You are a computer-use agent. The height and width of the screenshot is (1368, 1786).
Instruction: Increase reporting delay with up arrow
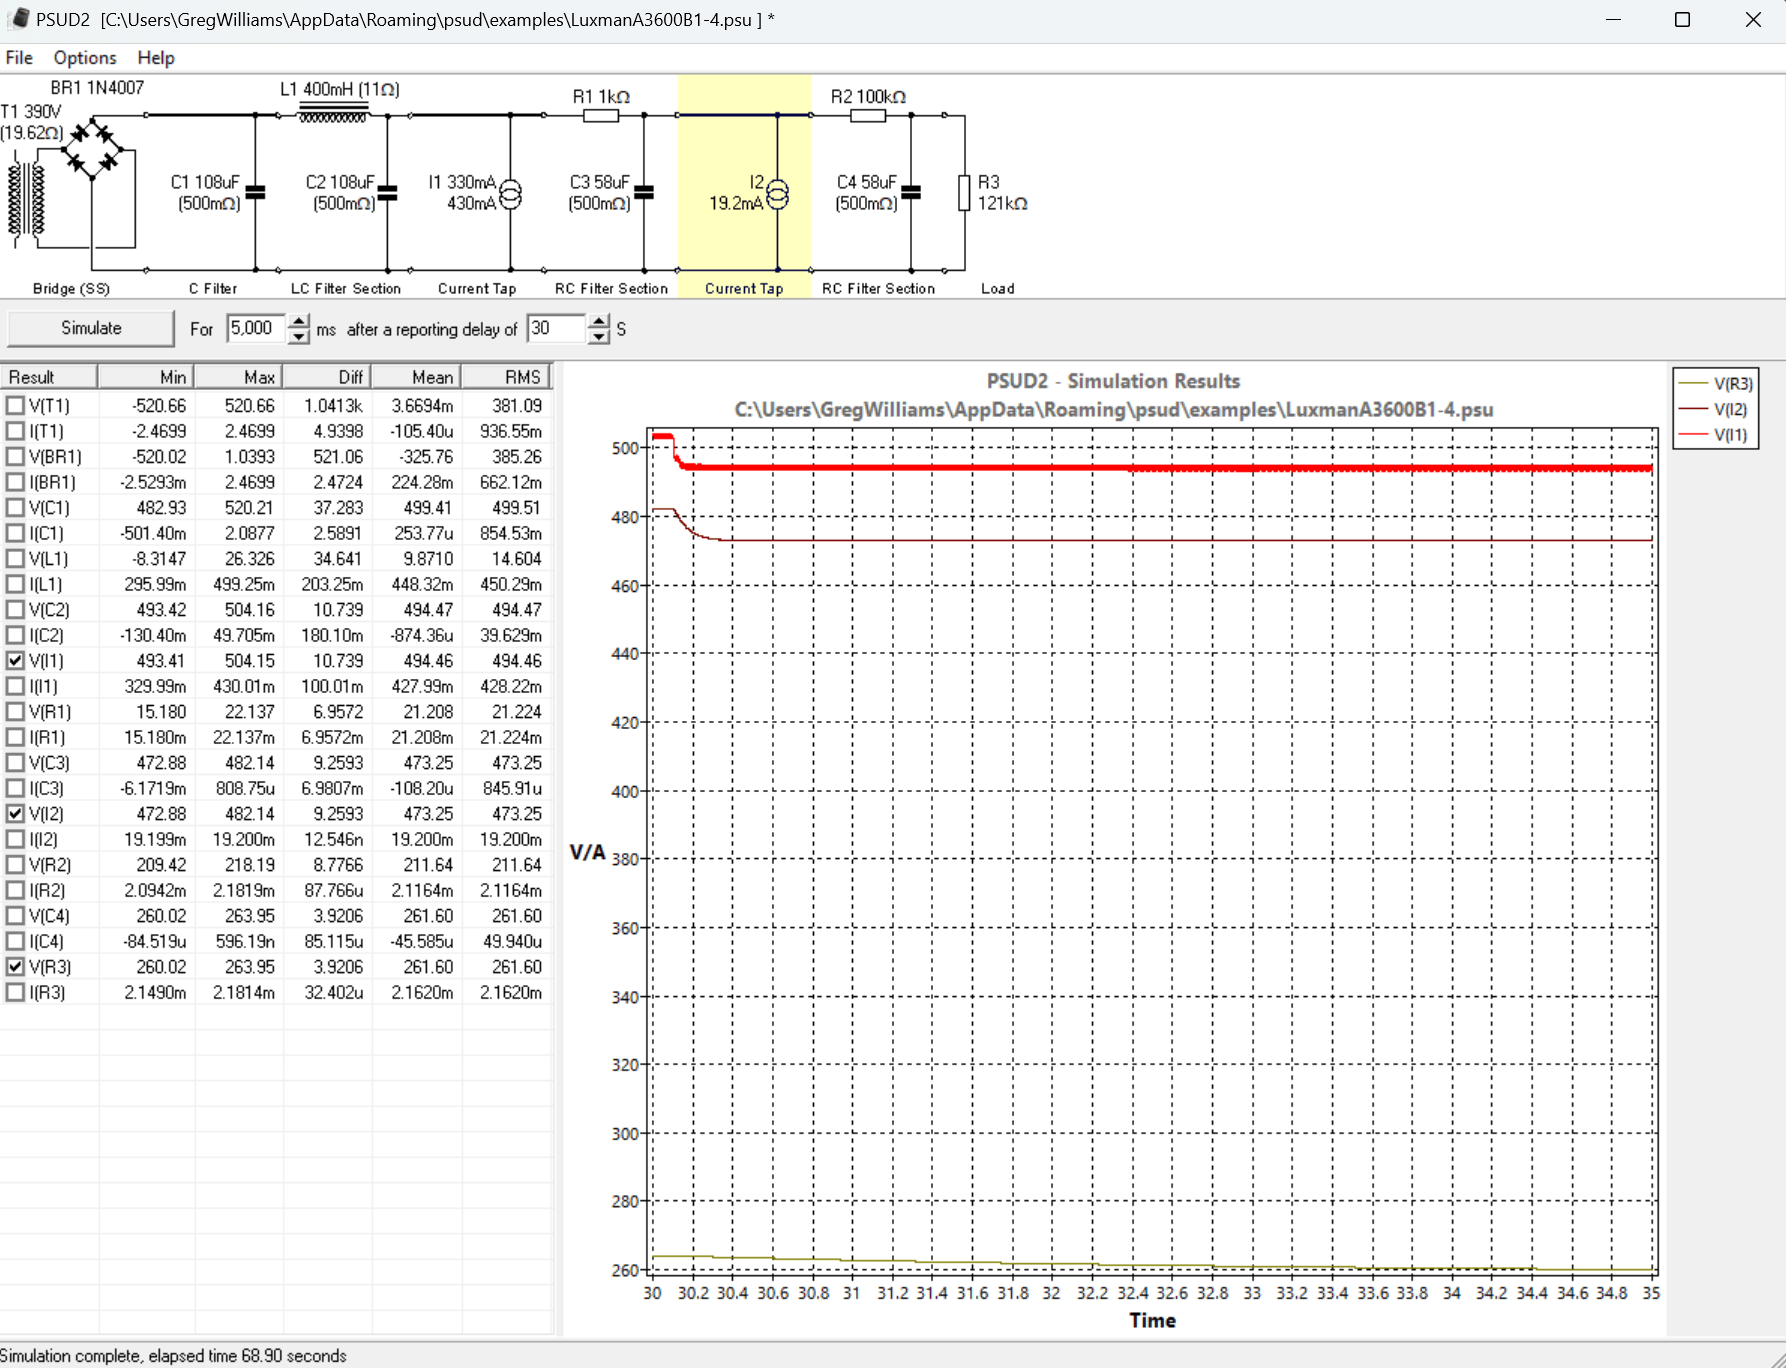tap(598, 322)
